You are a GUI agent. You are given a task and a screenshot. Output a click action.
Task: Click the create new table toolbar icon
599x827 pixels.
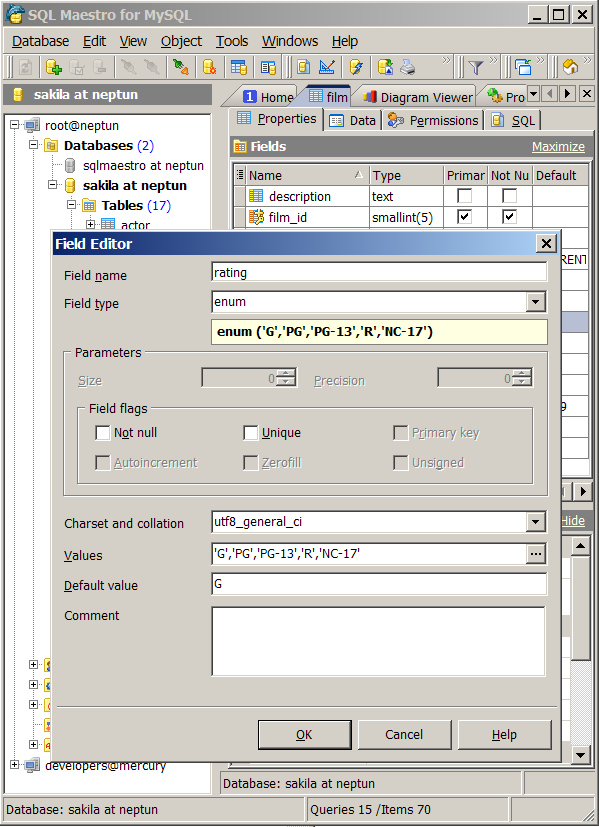(239, 67)
